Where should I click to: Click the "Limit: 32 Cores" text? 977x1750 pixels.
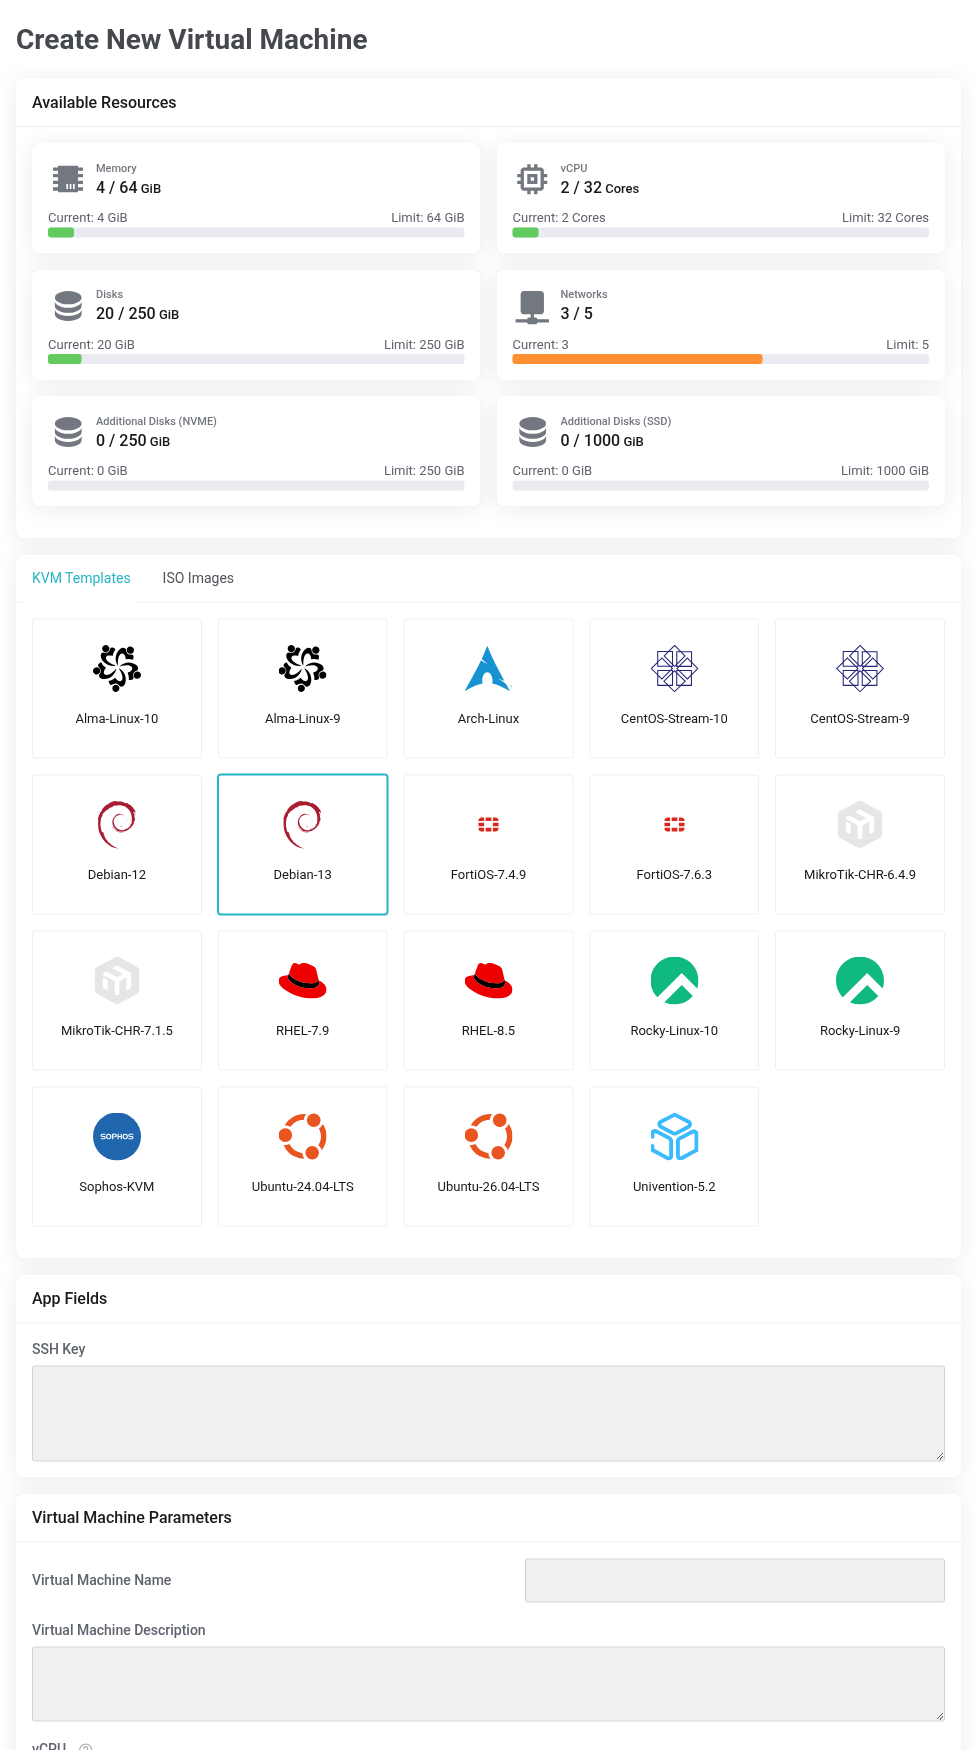pyautogui.click(x=885, y=218)
